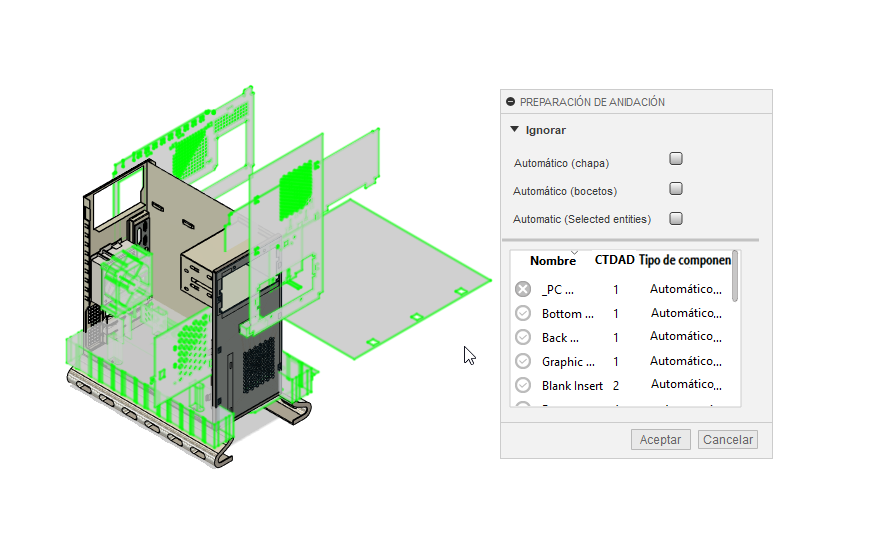Click the Aceptar button

tap(661, 440)
